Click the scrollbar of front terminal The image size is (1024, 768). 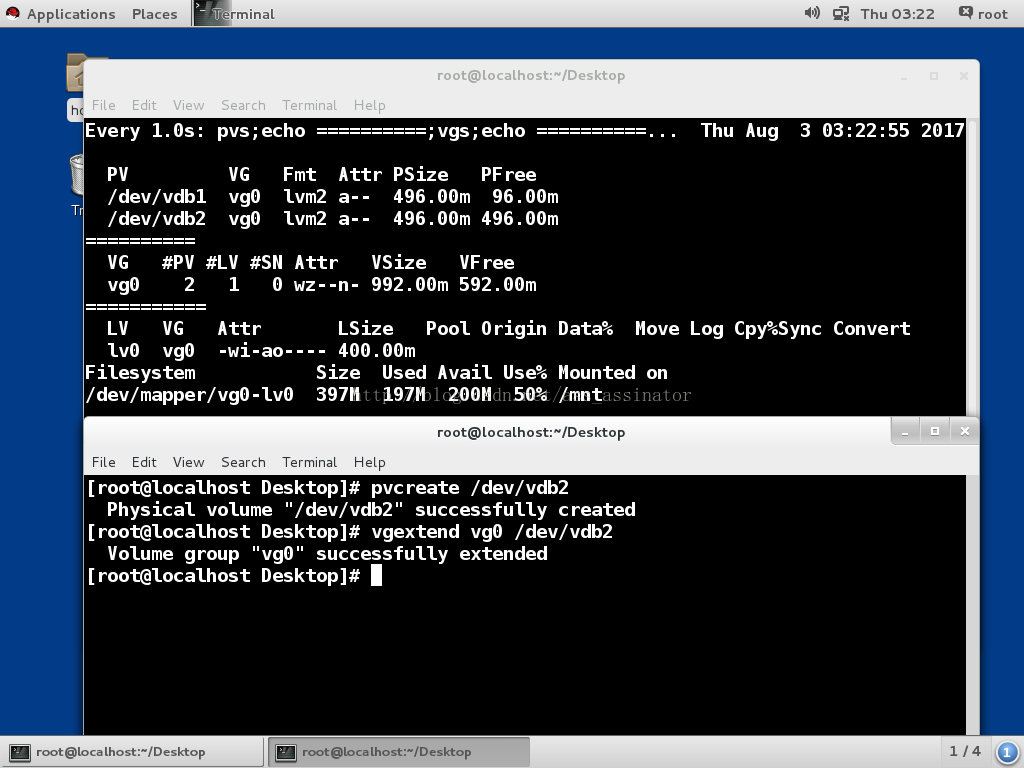[972, 605]
